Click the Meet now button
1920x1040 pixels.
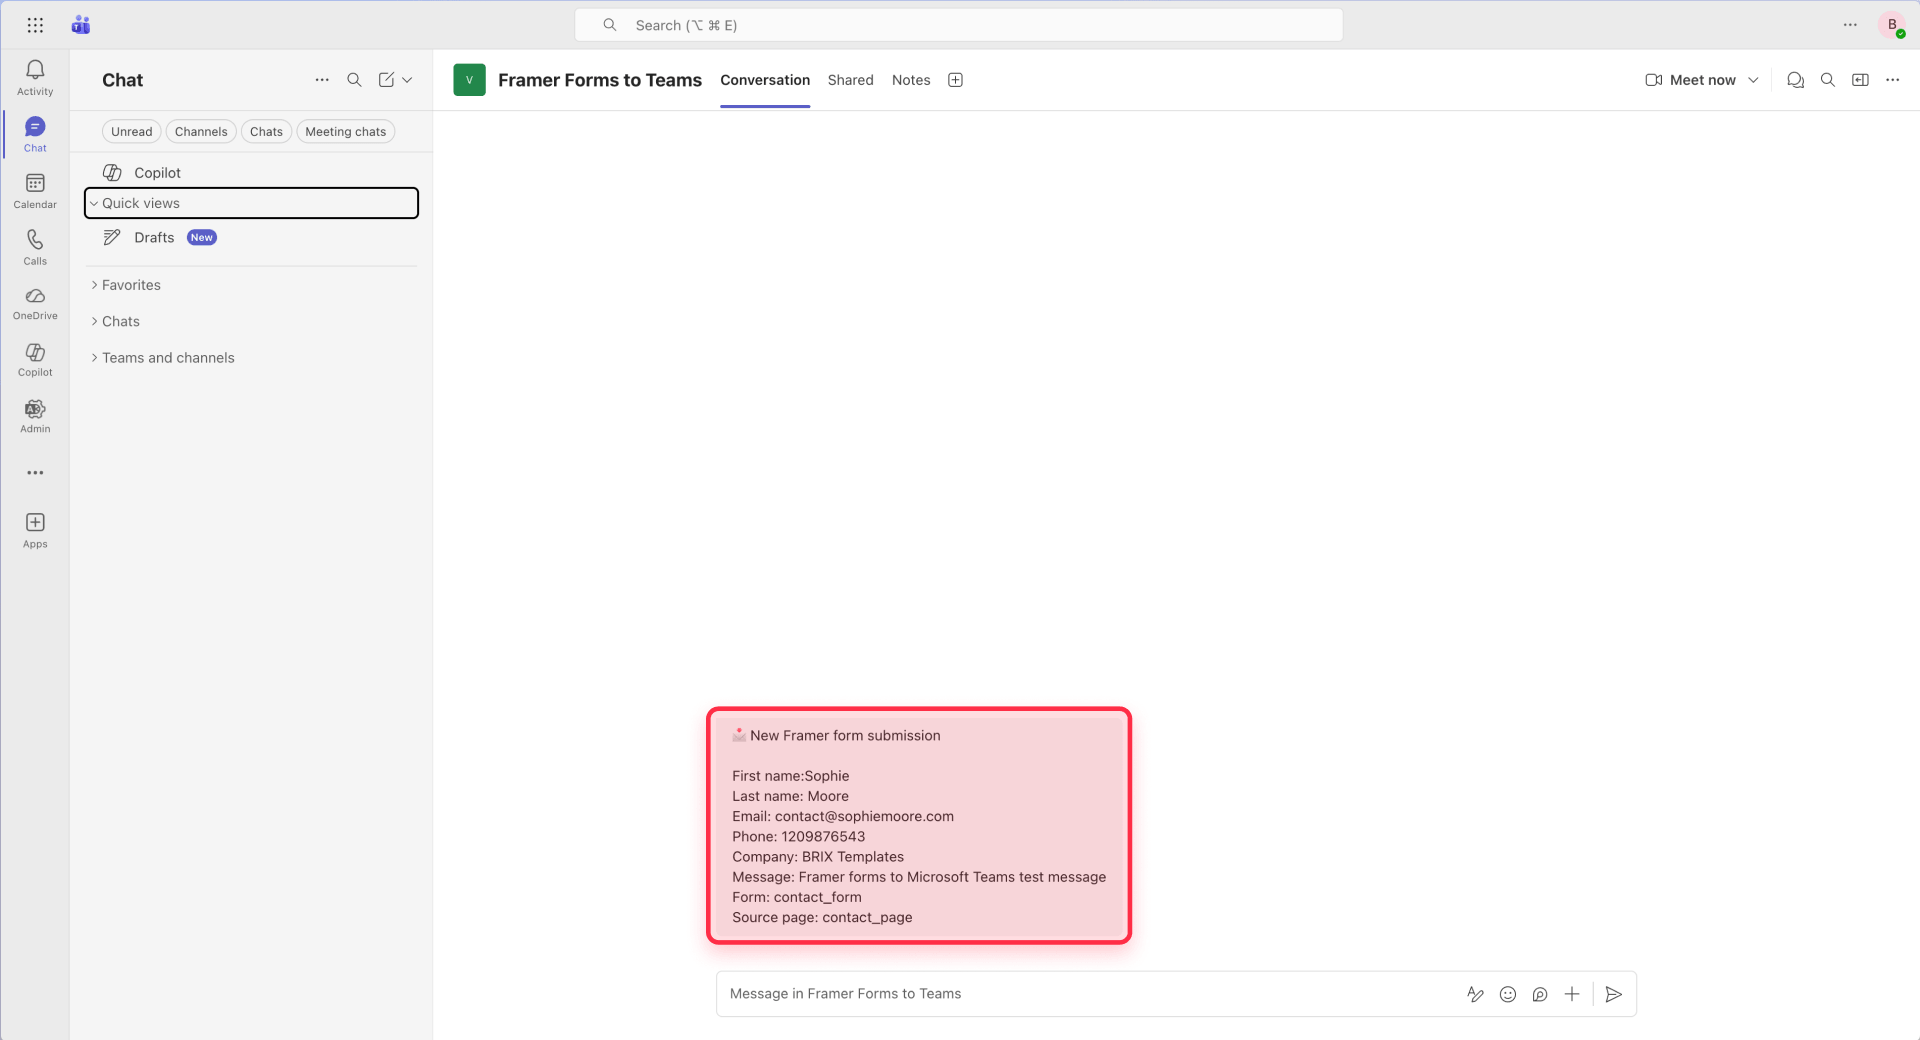1690,80
